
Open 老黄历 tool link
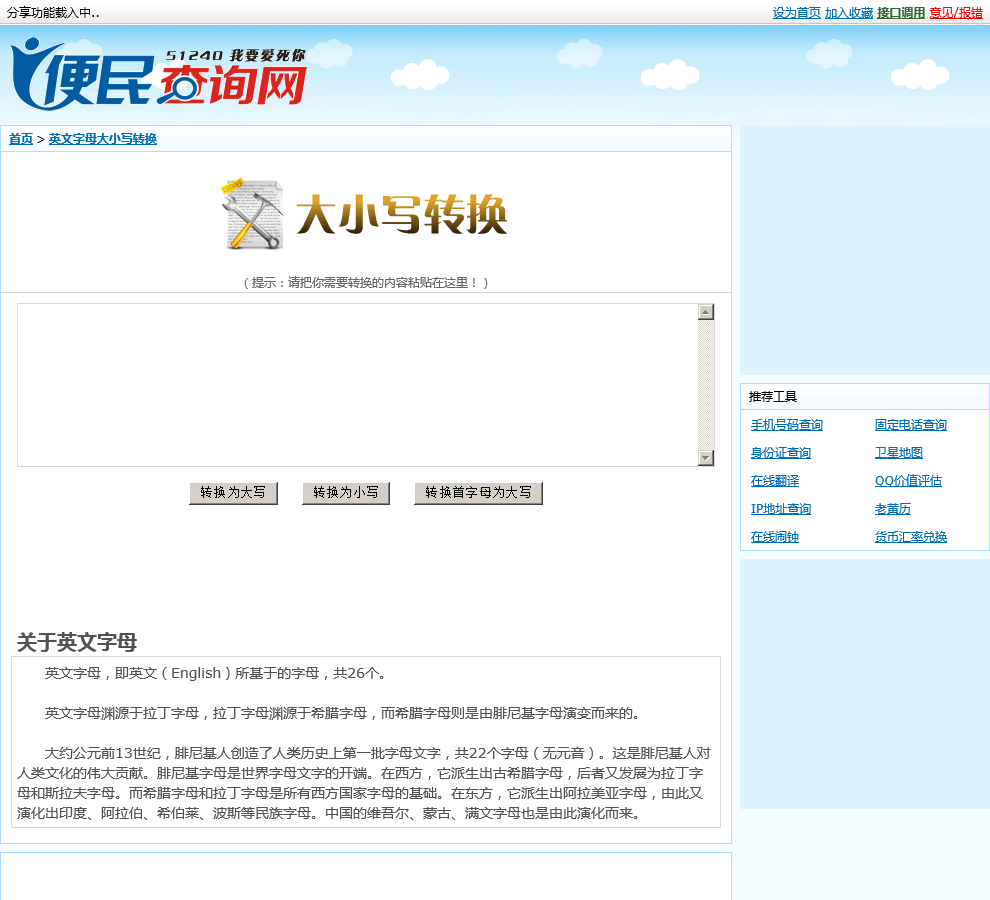(893, 508)
